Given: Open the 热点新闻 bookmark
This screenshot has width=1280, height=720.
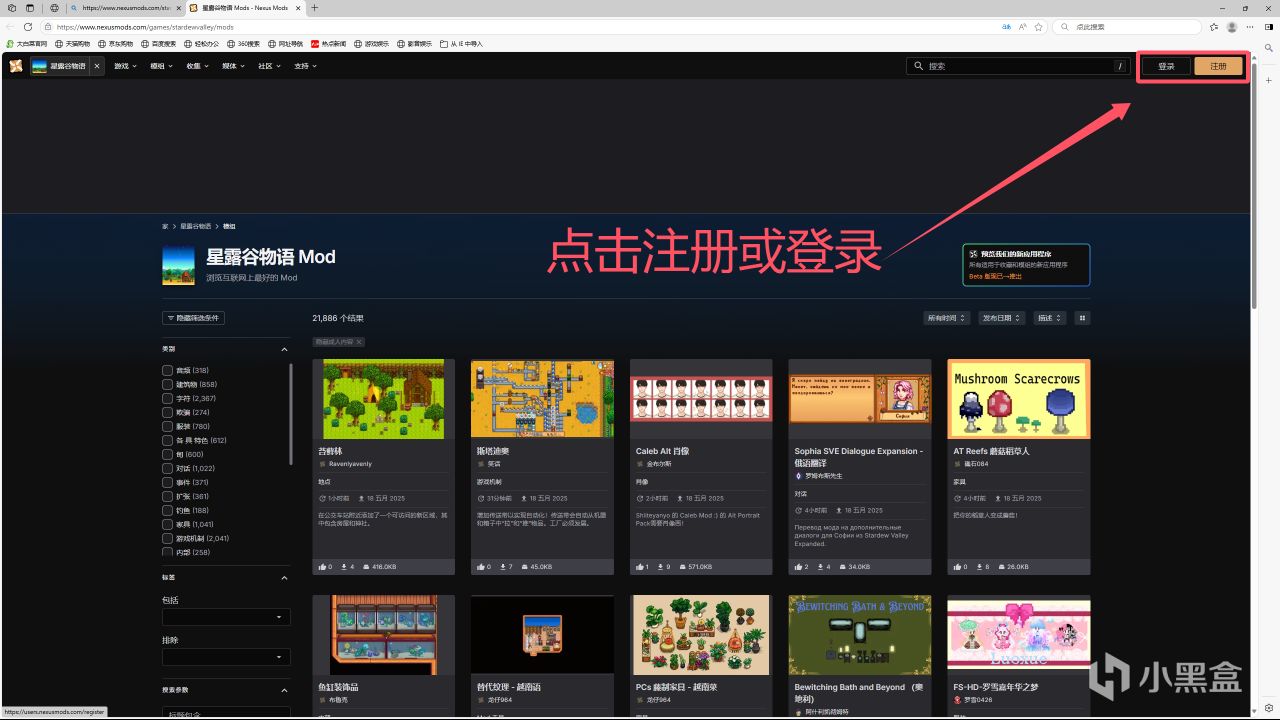Looking at the screenshot, I should [328, 44].
